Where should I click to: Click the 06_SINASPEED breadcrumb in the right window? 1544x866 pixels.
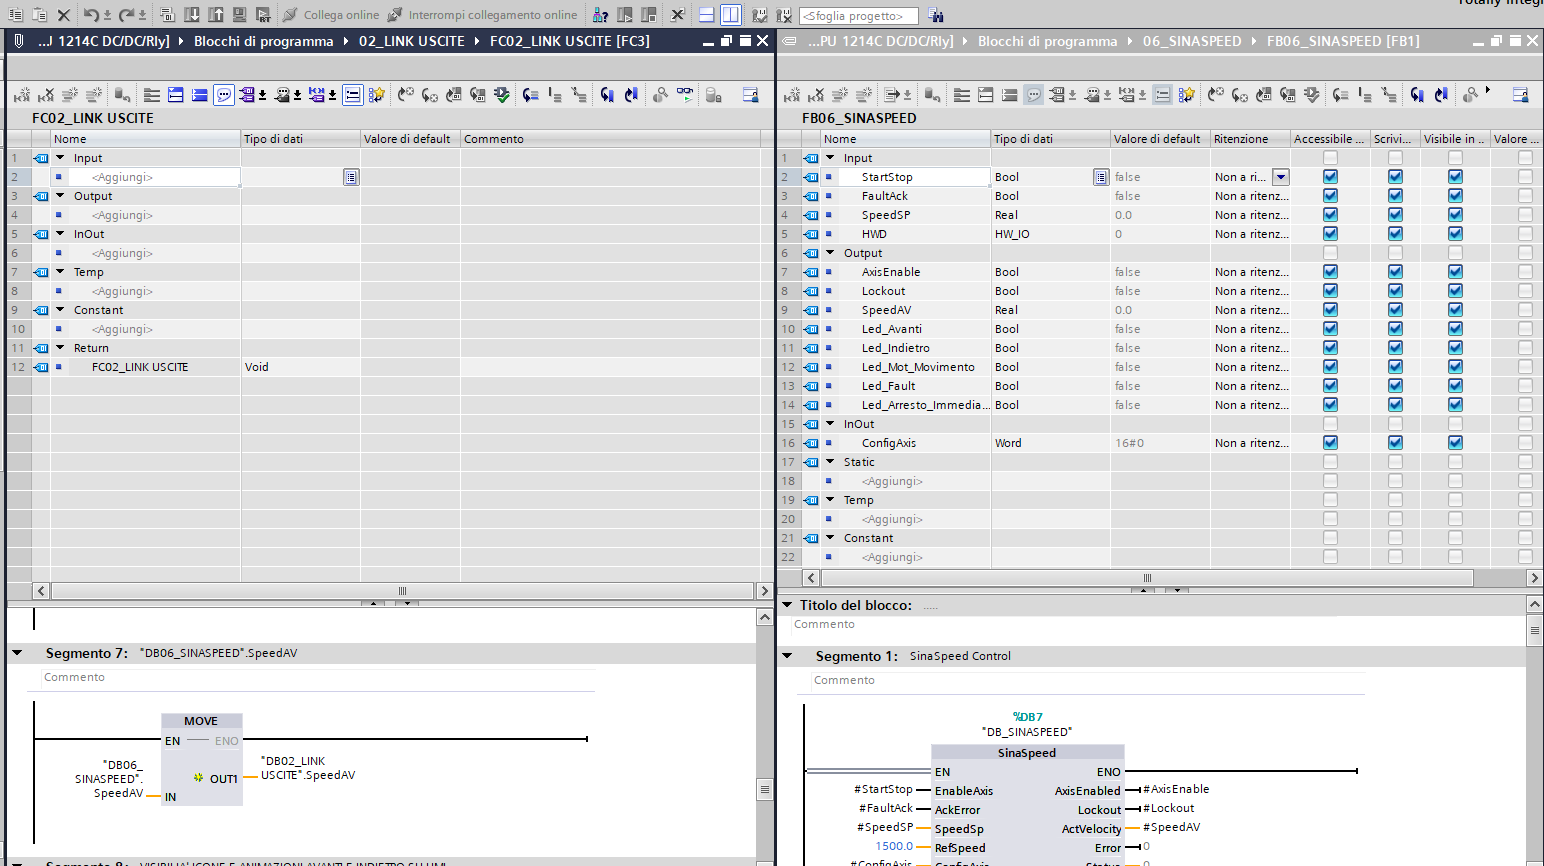pos(1192,41)
